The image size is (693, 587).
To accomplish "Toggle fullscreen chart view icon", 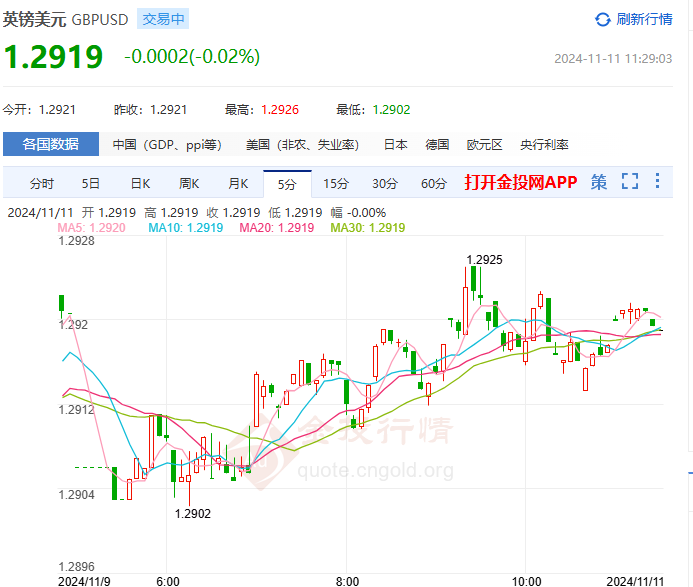I will (x=629, y=182).
